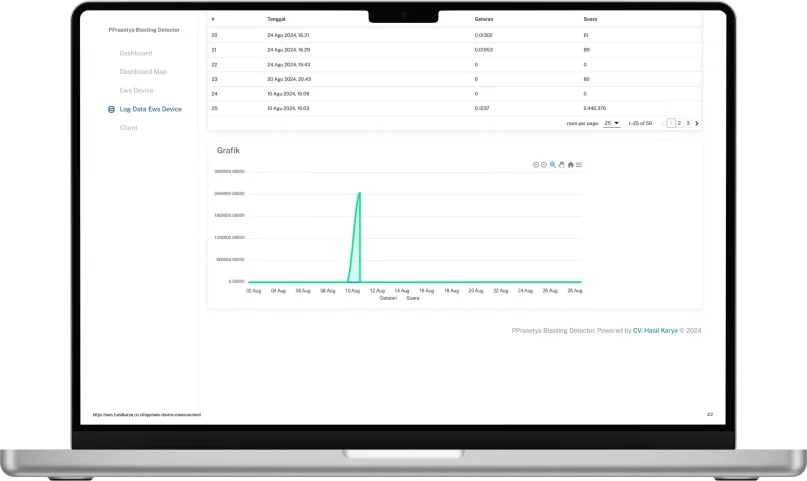Screen dimensions: 807x481
Task: Open the rows per page dropdown
Action: click(x=612, y=123)
